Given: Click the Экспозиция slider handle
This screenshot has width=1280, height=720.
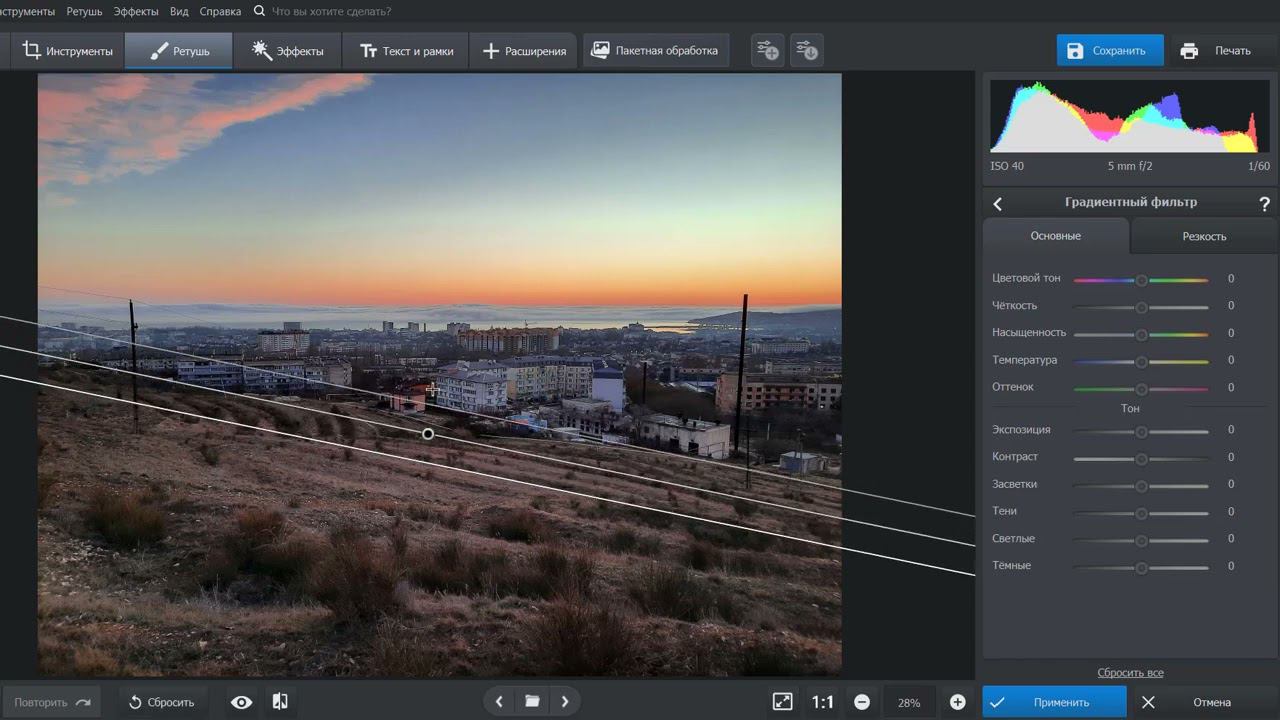Looking at the screenshot, I should tap(1141, 431).
